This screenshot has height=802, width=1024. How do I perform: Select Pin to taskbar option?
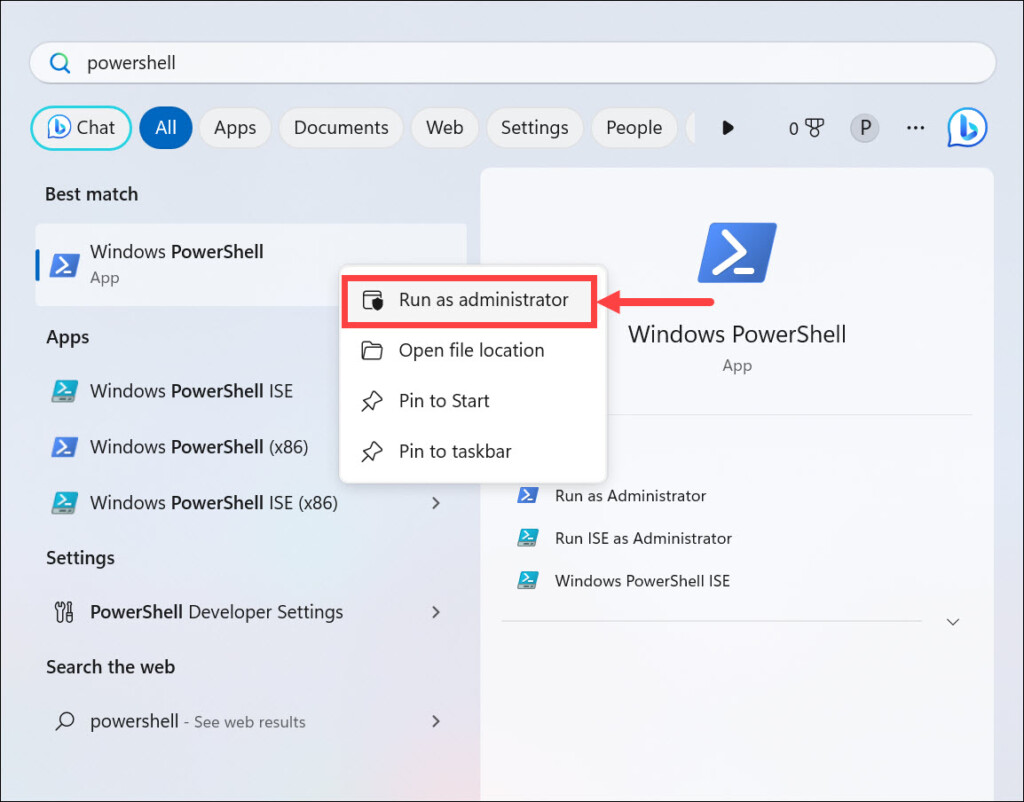click(x=455, y=452)
